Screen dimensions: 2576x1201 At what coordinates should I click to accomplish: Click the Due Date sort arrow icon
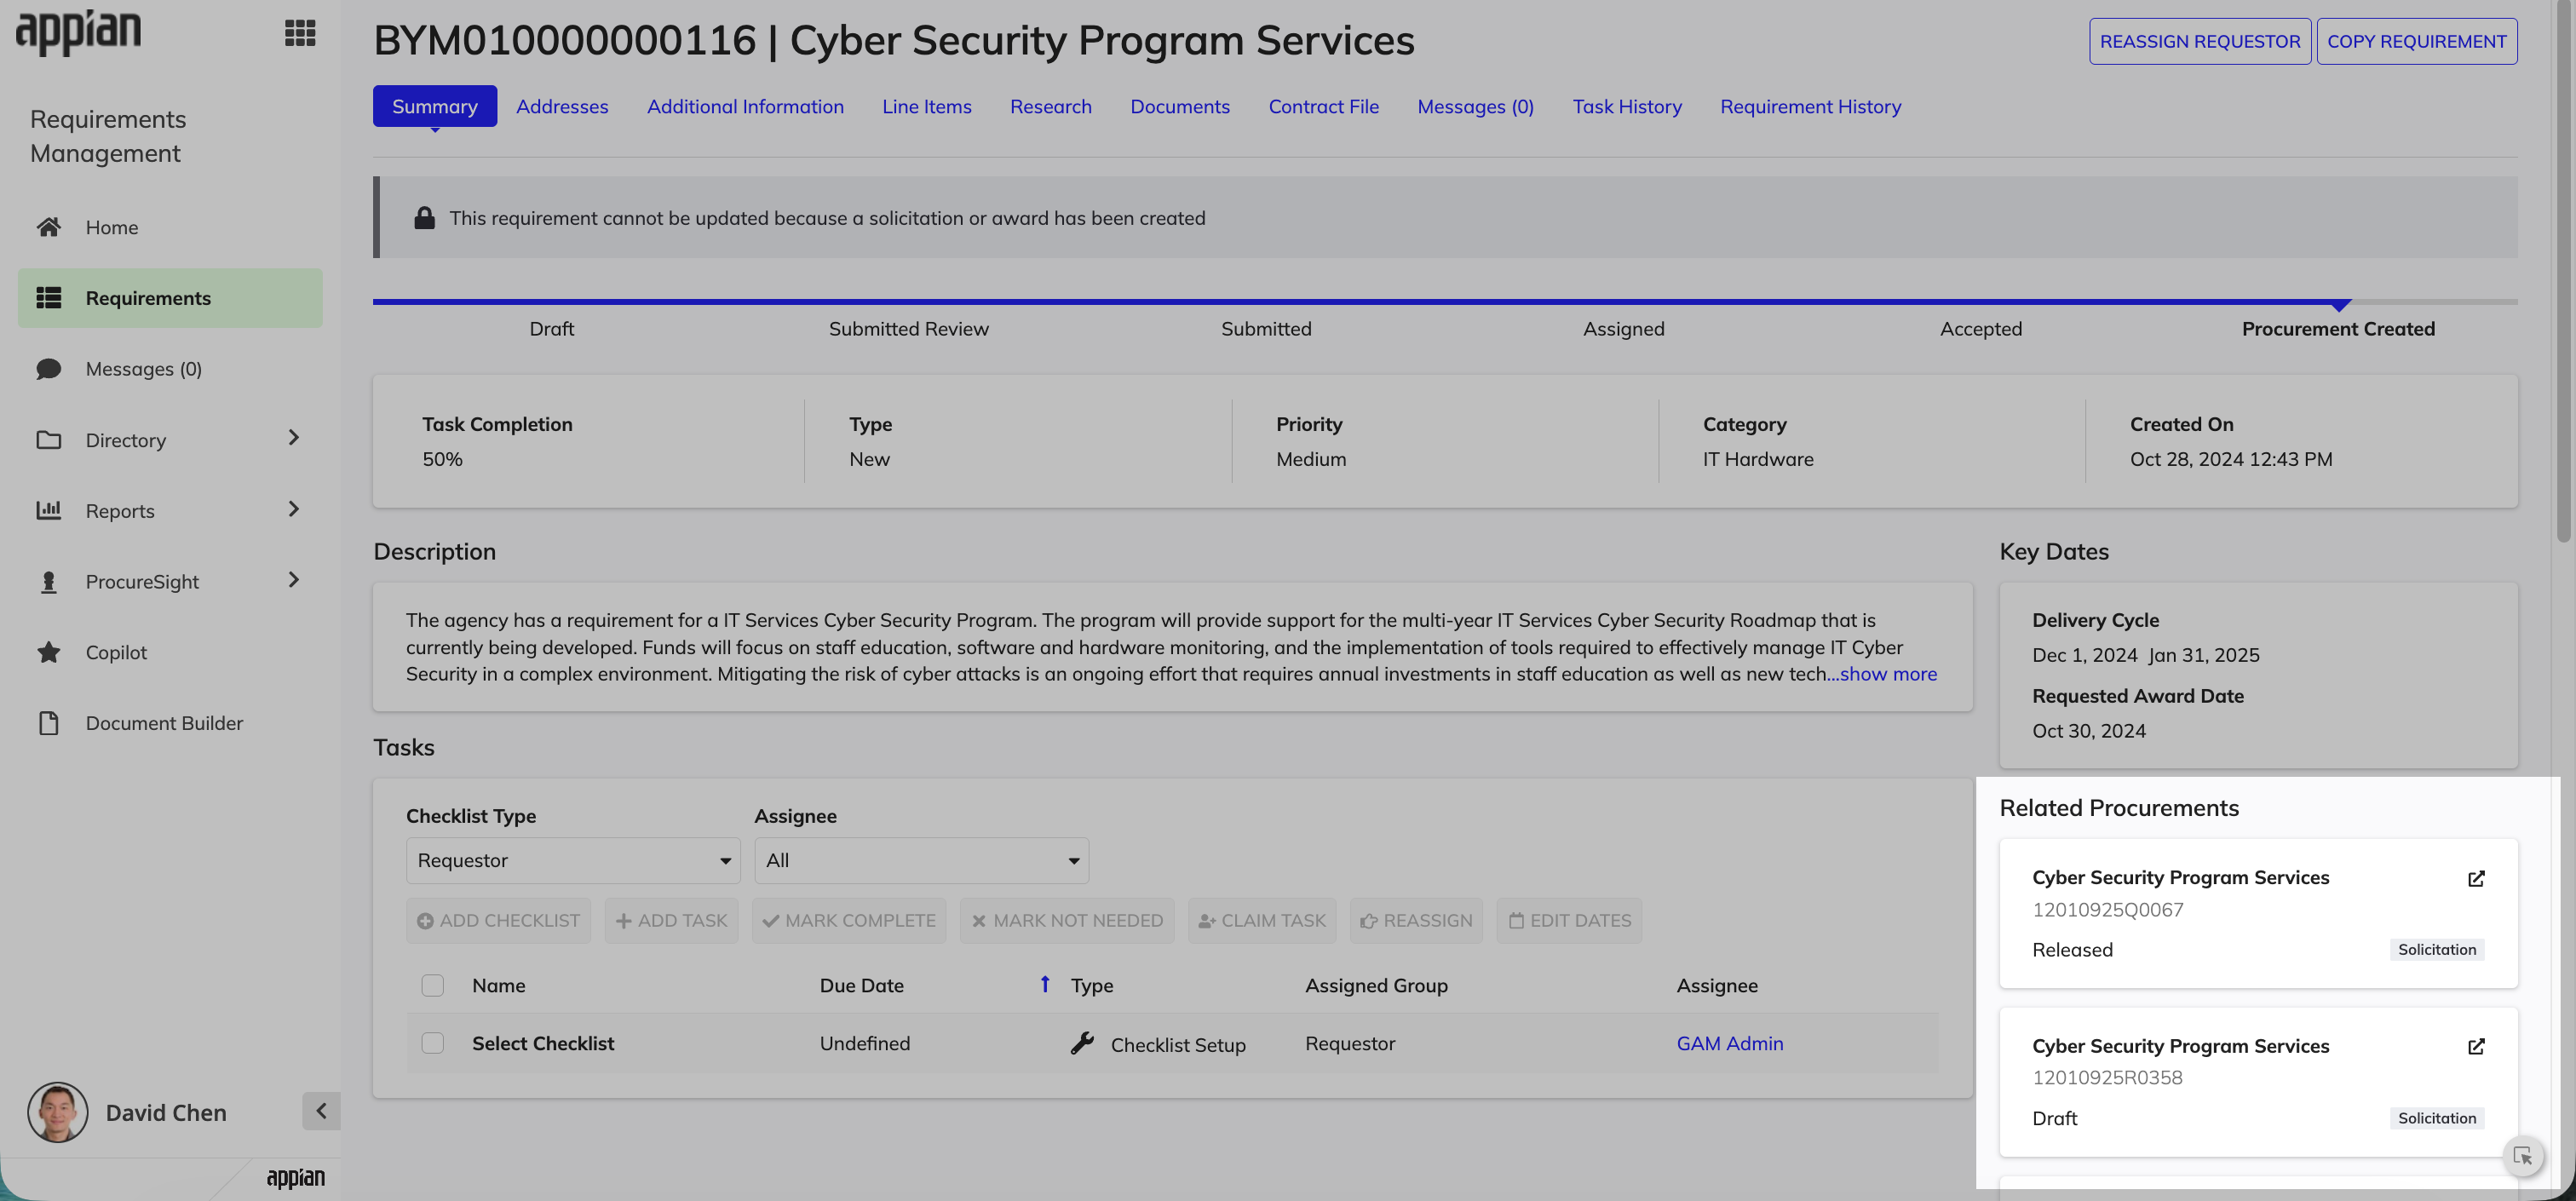1045,984
